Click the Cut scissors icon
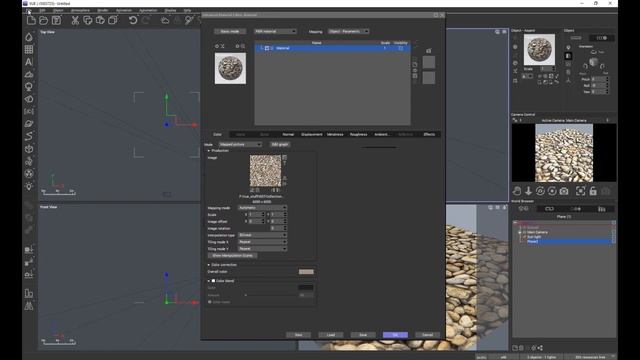 pos(75,20)
